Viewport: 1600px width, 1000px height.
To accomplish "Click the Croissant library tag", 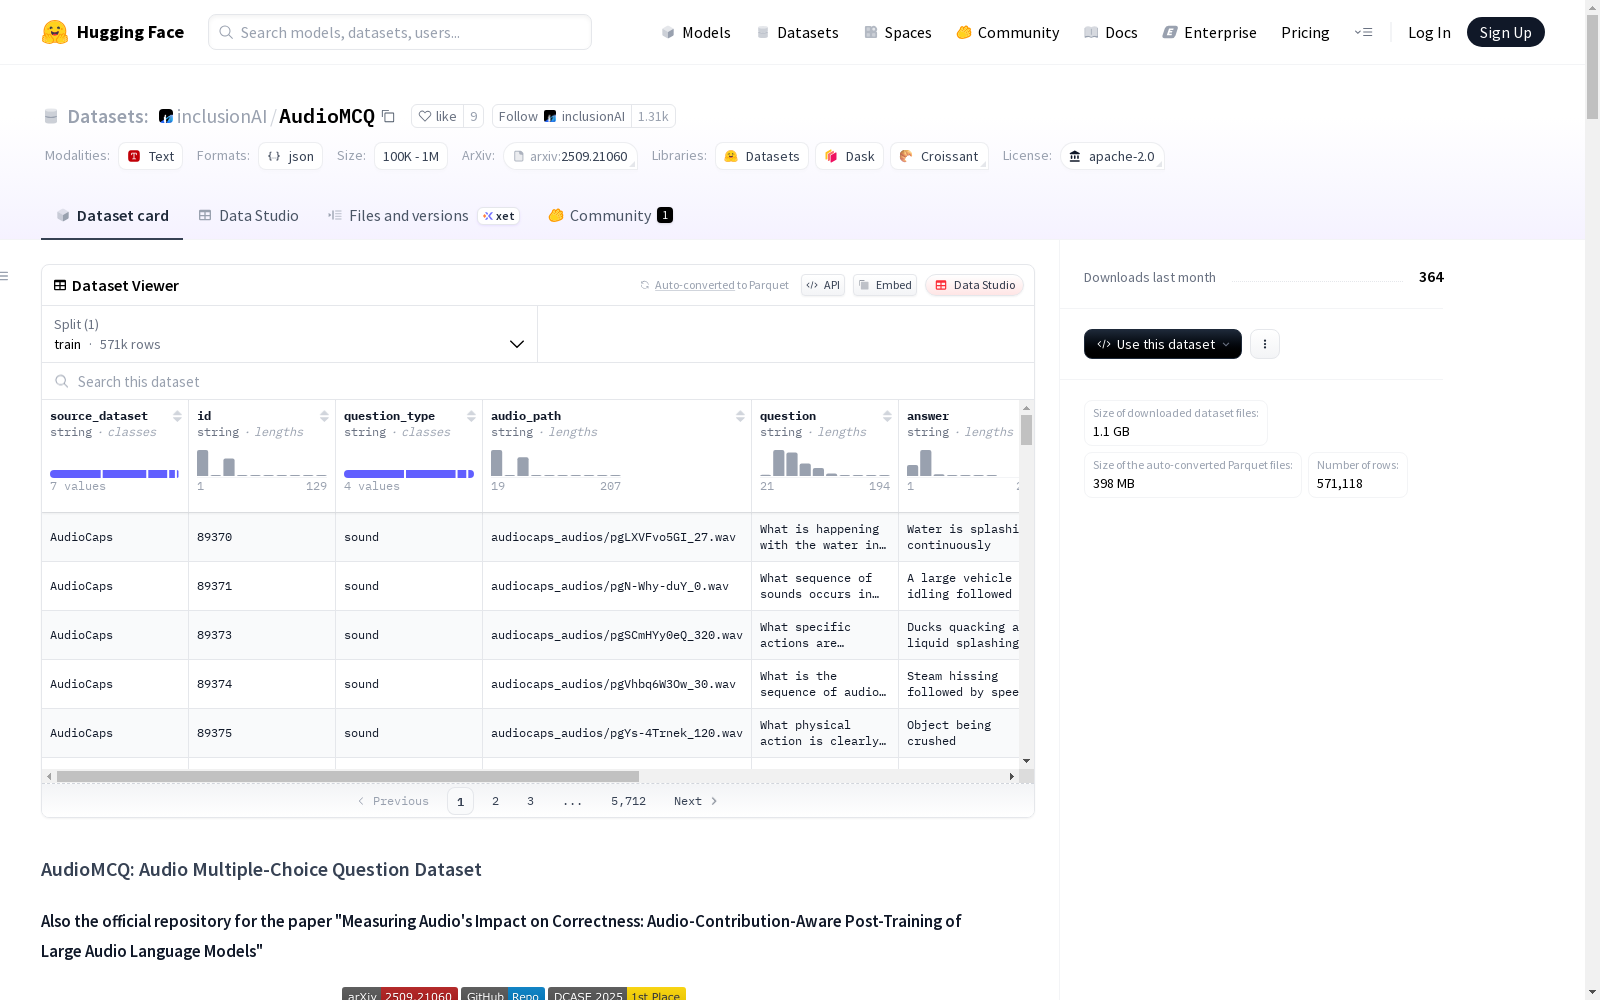I will 939,157.
